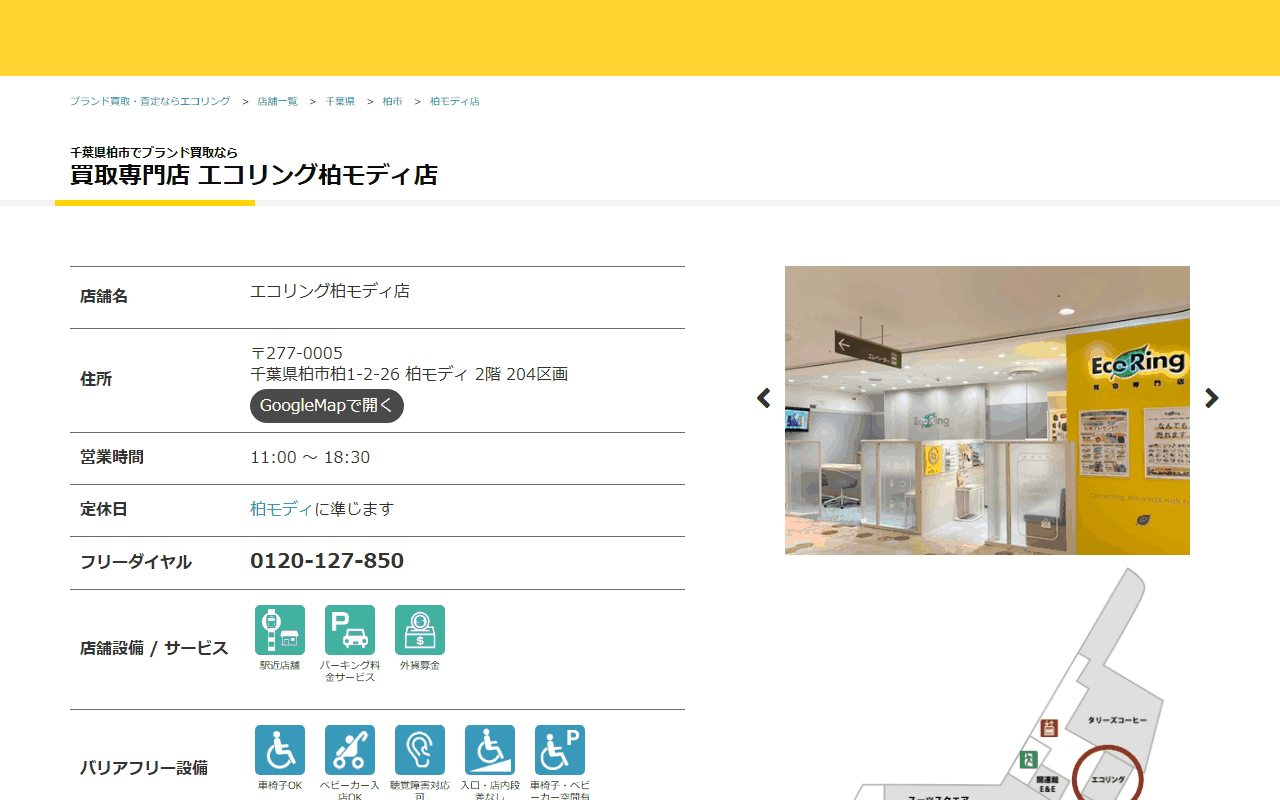Click the store name value エコリング柏モディ店
The image size is (1280, 800).
[x=330, y=291]
